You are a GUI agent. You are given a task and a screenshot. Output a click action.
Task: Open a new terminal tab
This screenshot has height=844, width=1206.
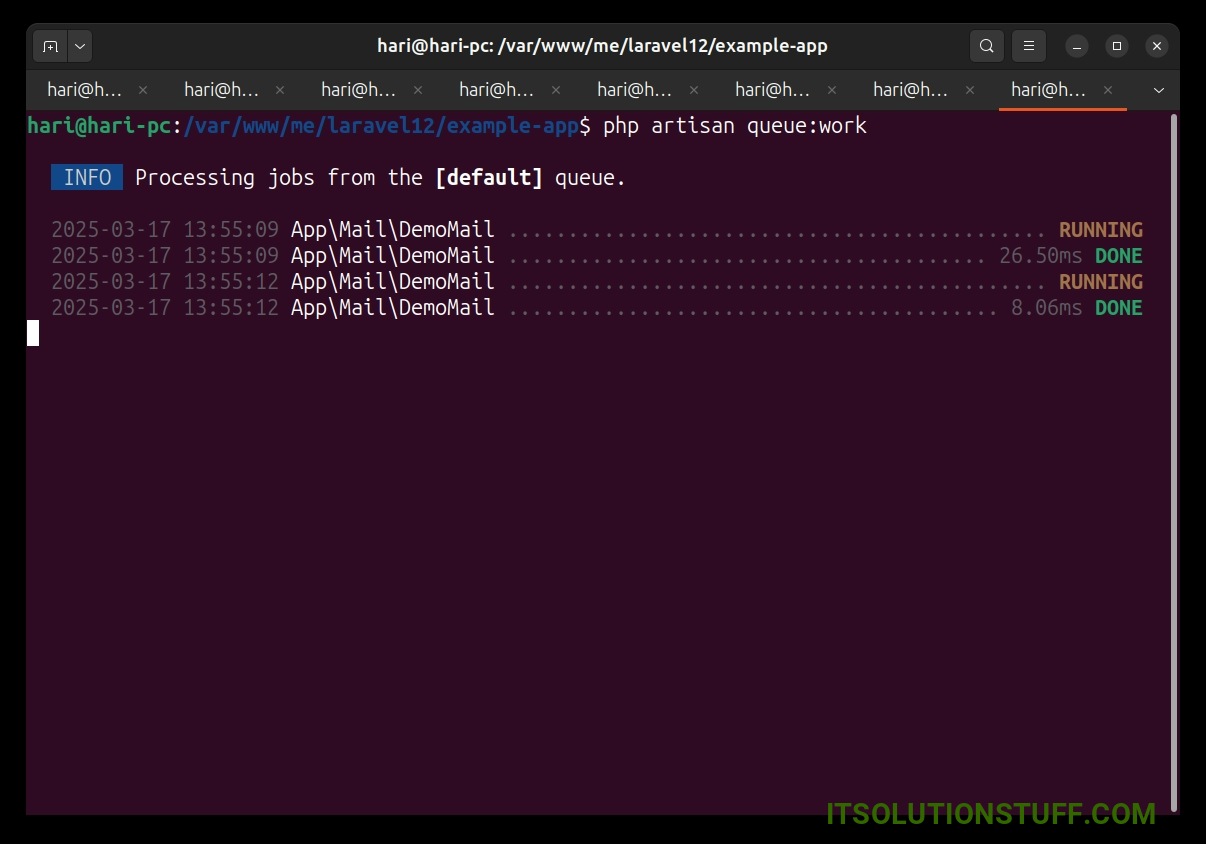[x=51, y=46]
